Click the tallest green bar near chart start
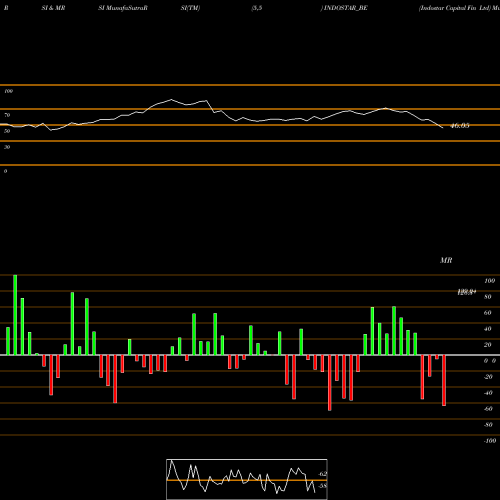This screenshot has height=500, width=500. pyautogui.click(x=15, y=315)
